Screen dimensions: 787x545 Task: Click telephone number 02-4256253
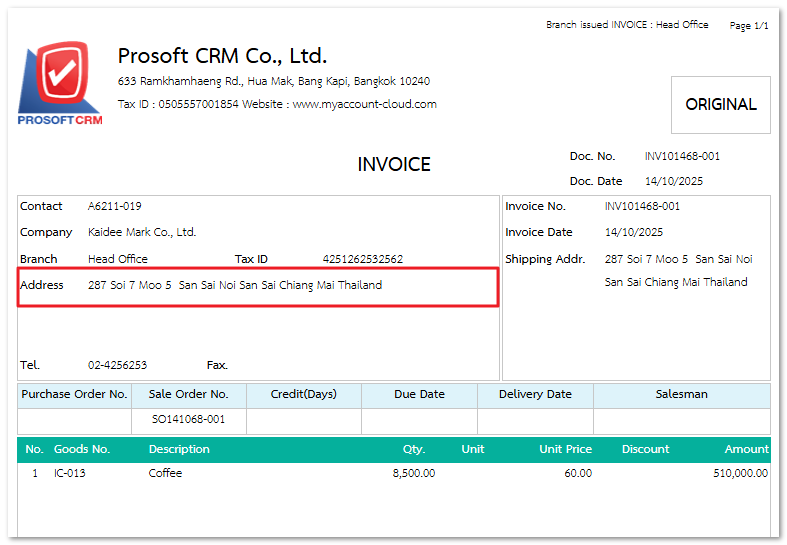click(118, 365)
